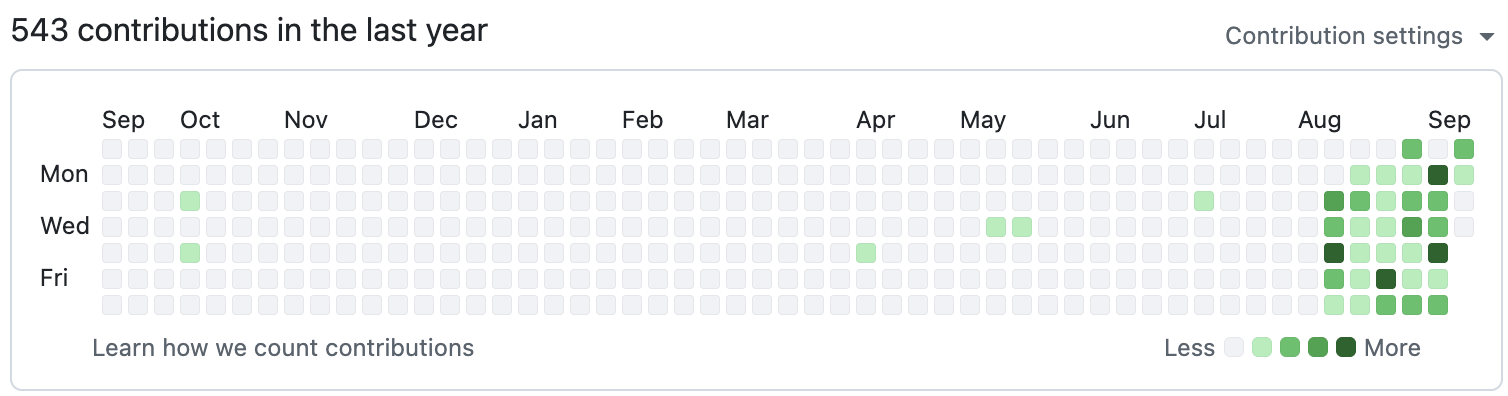This screenshot has height=396, width=1508.
Task: Select the lightest green legend swatch
Action: pos(1262,348)
